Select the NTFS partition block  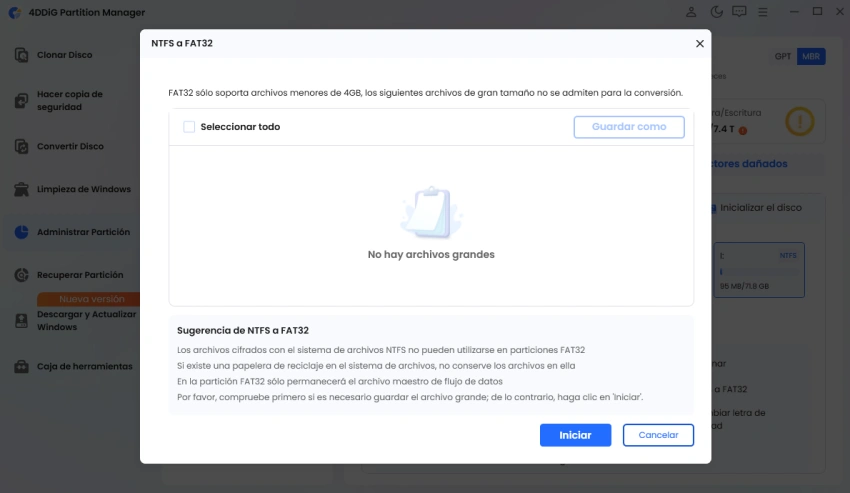click(x=759, y=270)
